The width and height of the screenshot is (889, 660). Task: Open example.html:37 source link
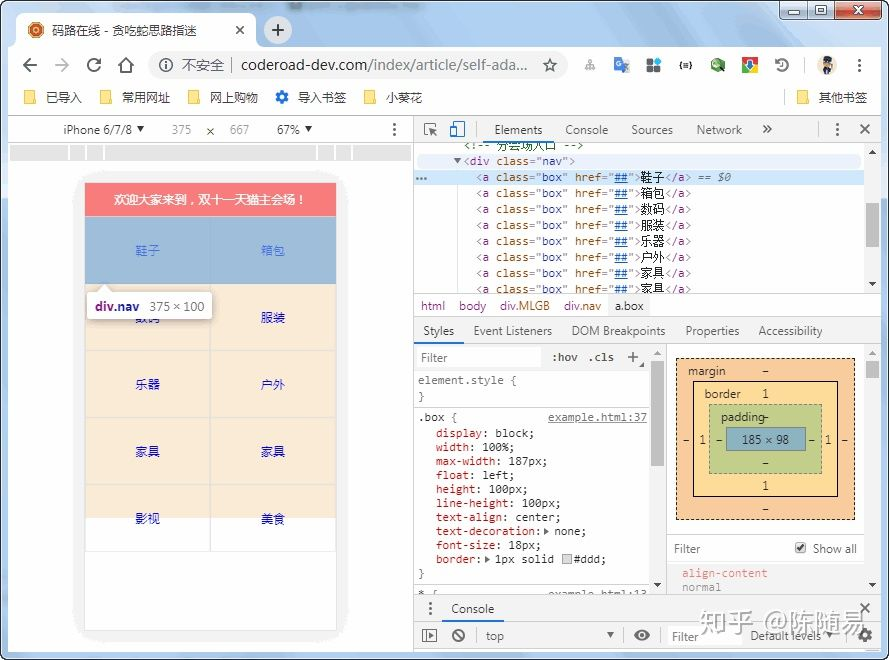597,417
